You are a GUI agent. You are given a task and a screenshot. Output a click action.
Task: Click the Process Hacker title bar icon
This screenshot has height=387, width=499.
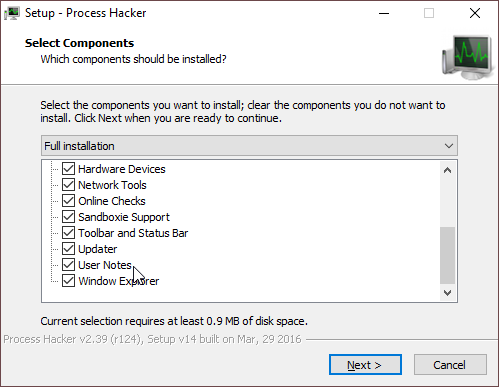pyautogui.click(x=12, y=13)
